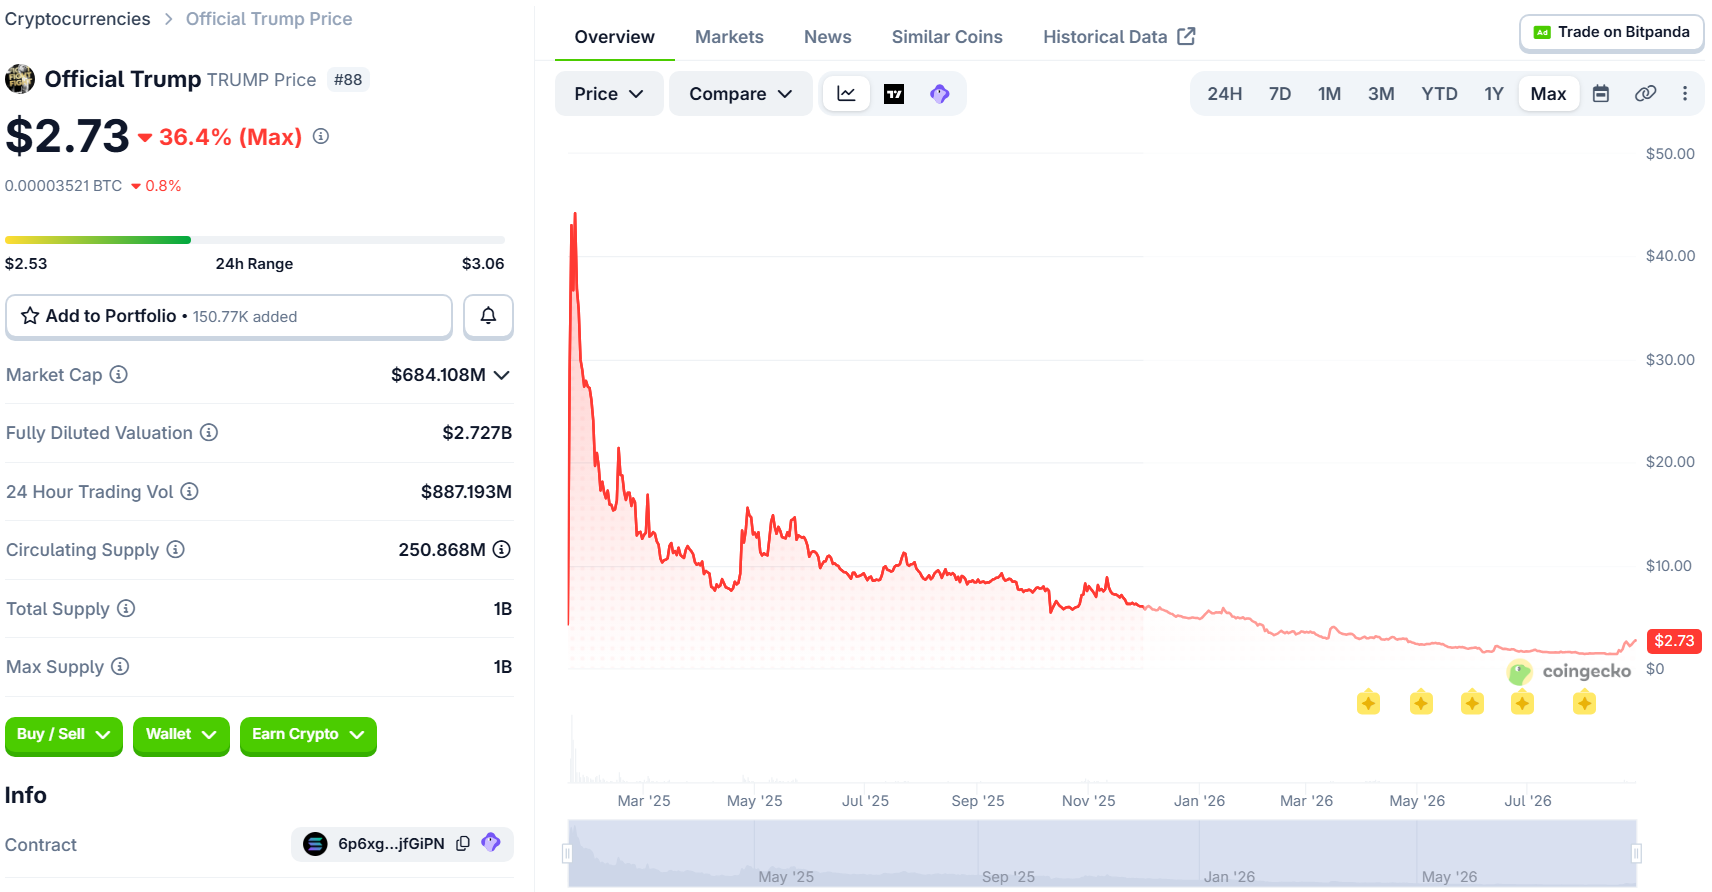The image size is (1712, 892).
Task: Switch to the News tab
Action: (x=828, y=37)
